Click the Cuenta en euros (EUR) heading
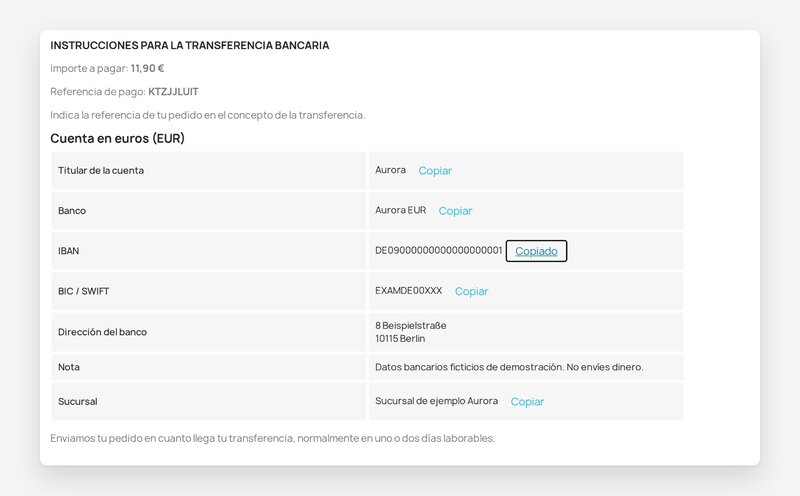Image resolution: width=800 pixels, height=496 pixels. pos(117,138)
